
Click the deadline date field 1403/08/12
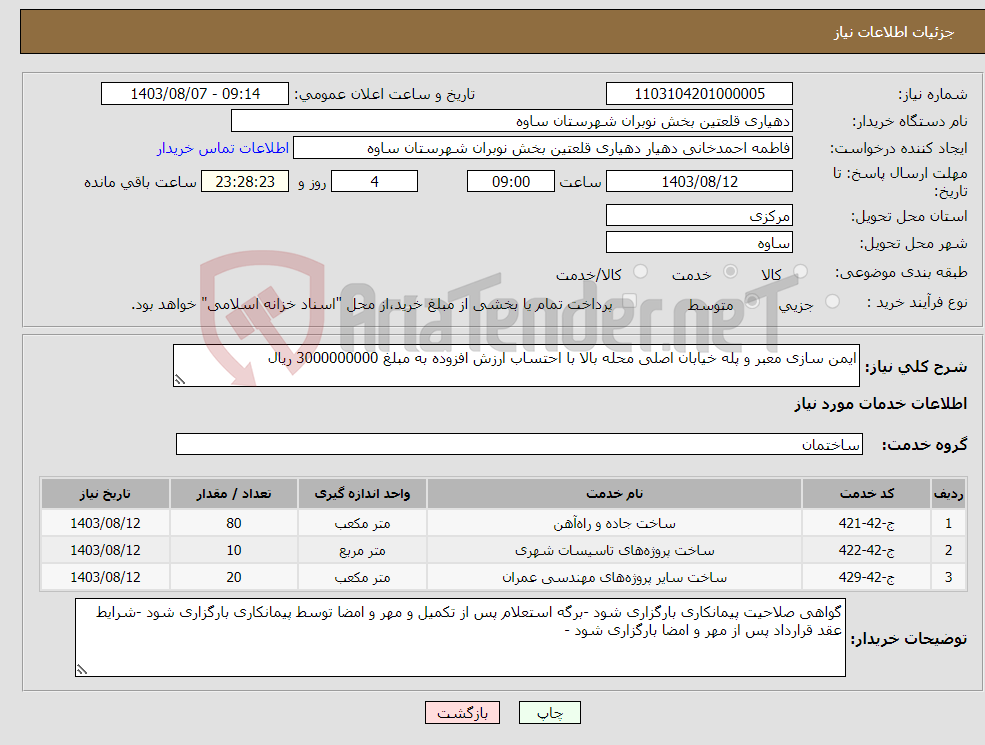pos(699,182)
